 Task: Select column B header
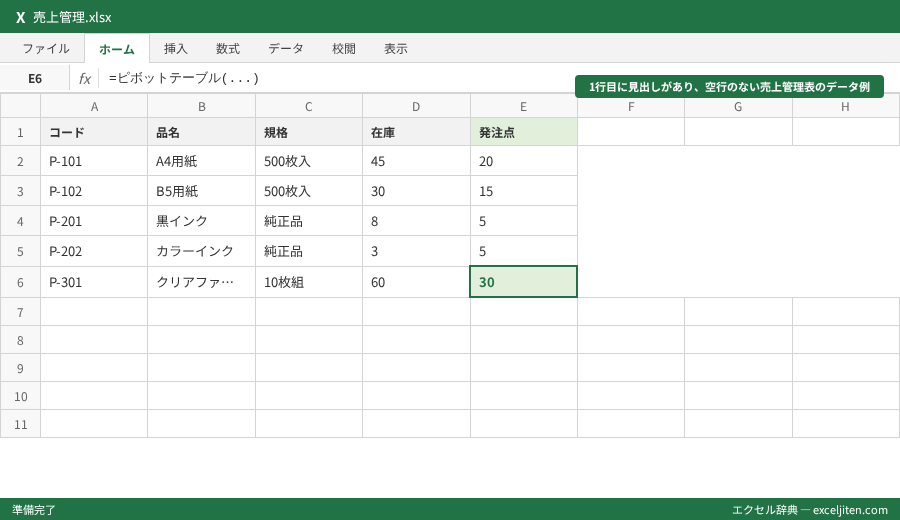coord(201,106)
